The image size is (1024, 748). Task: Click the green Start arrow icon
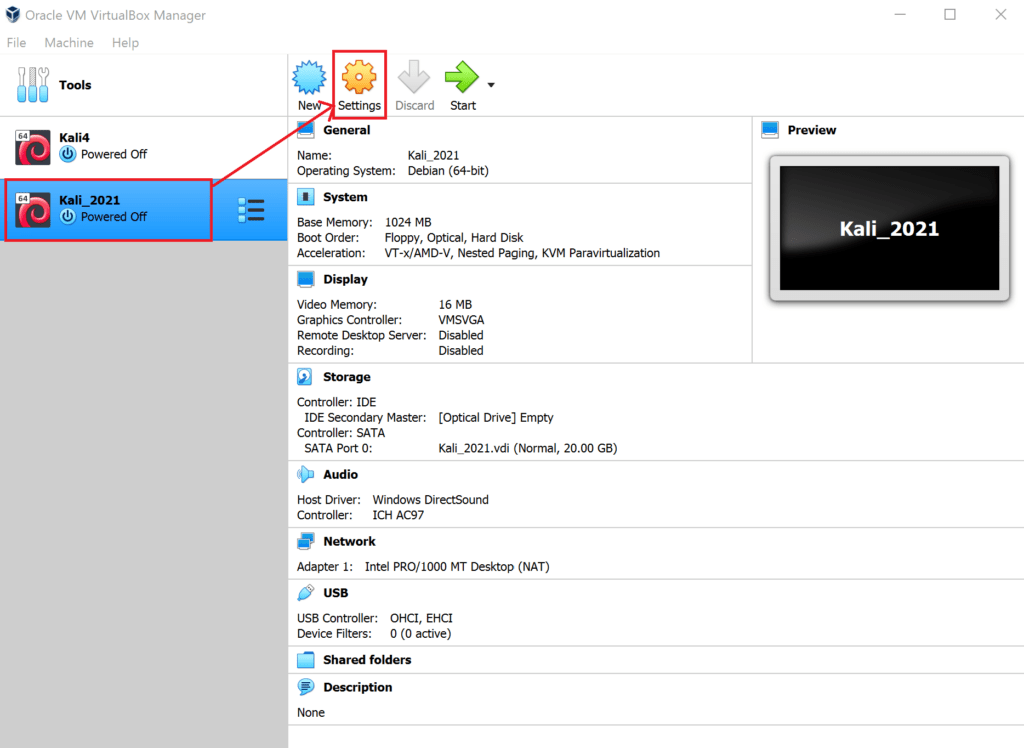[462, 77]
